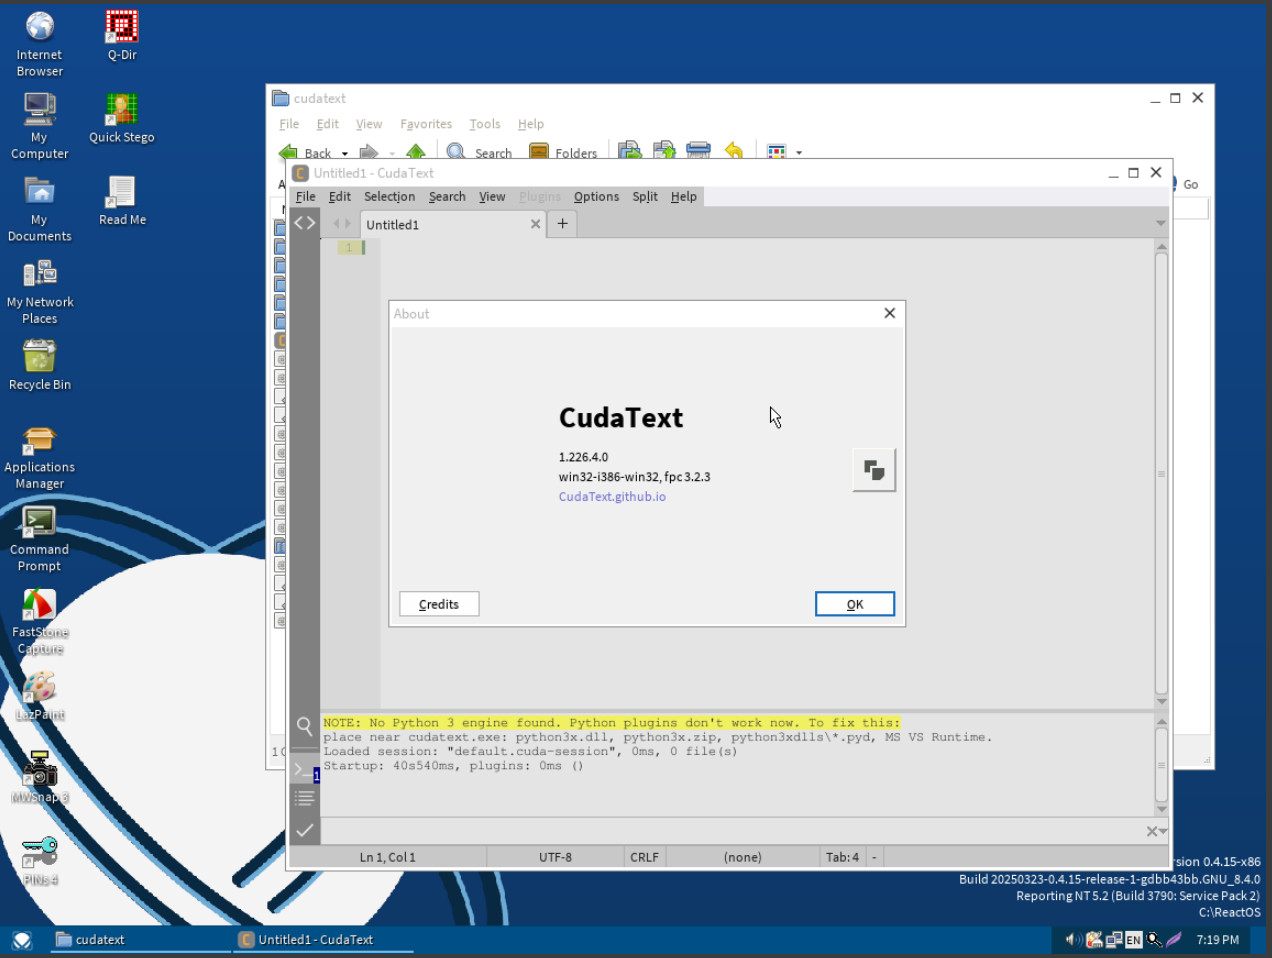Open the Split menu in CudaText
The width and height of the screenshot is (1272, 958).
645,197
